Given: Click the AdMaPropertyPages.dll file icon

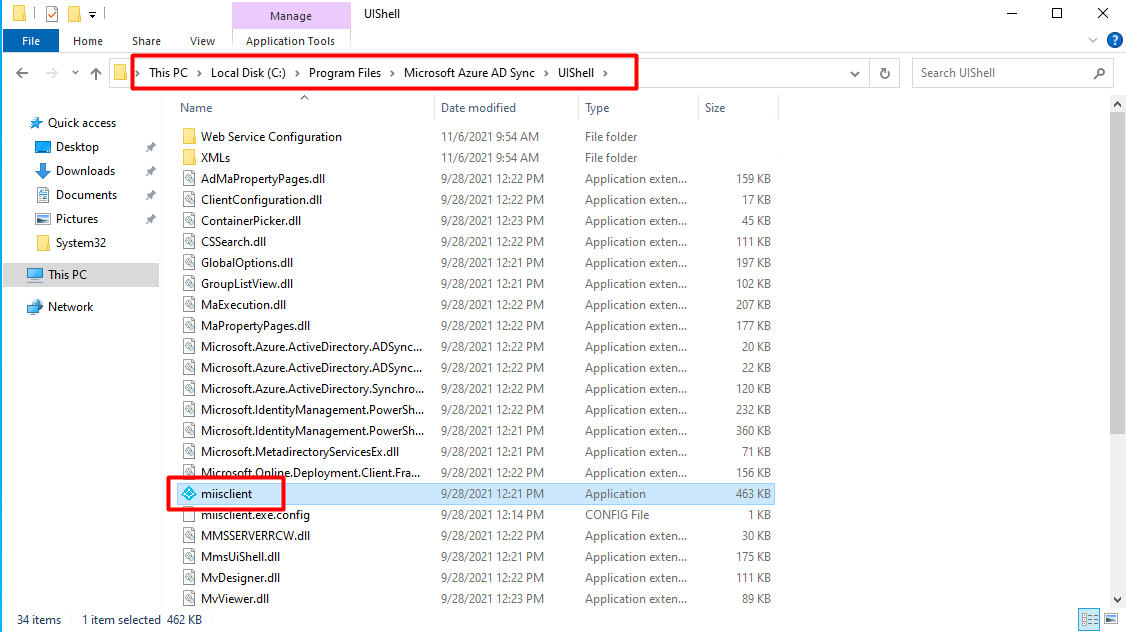Looking at the screenshot, I should pos(189,178).
